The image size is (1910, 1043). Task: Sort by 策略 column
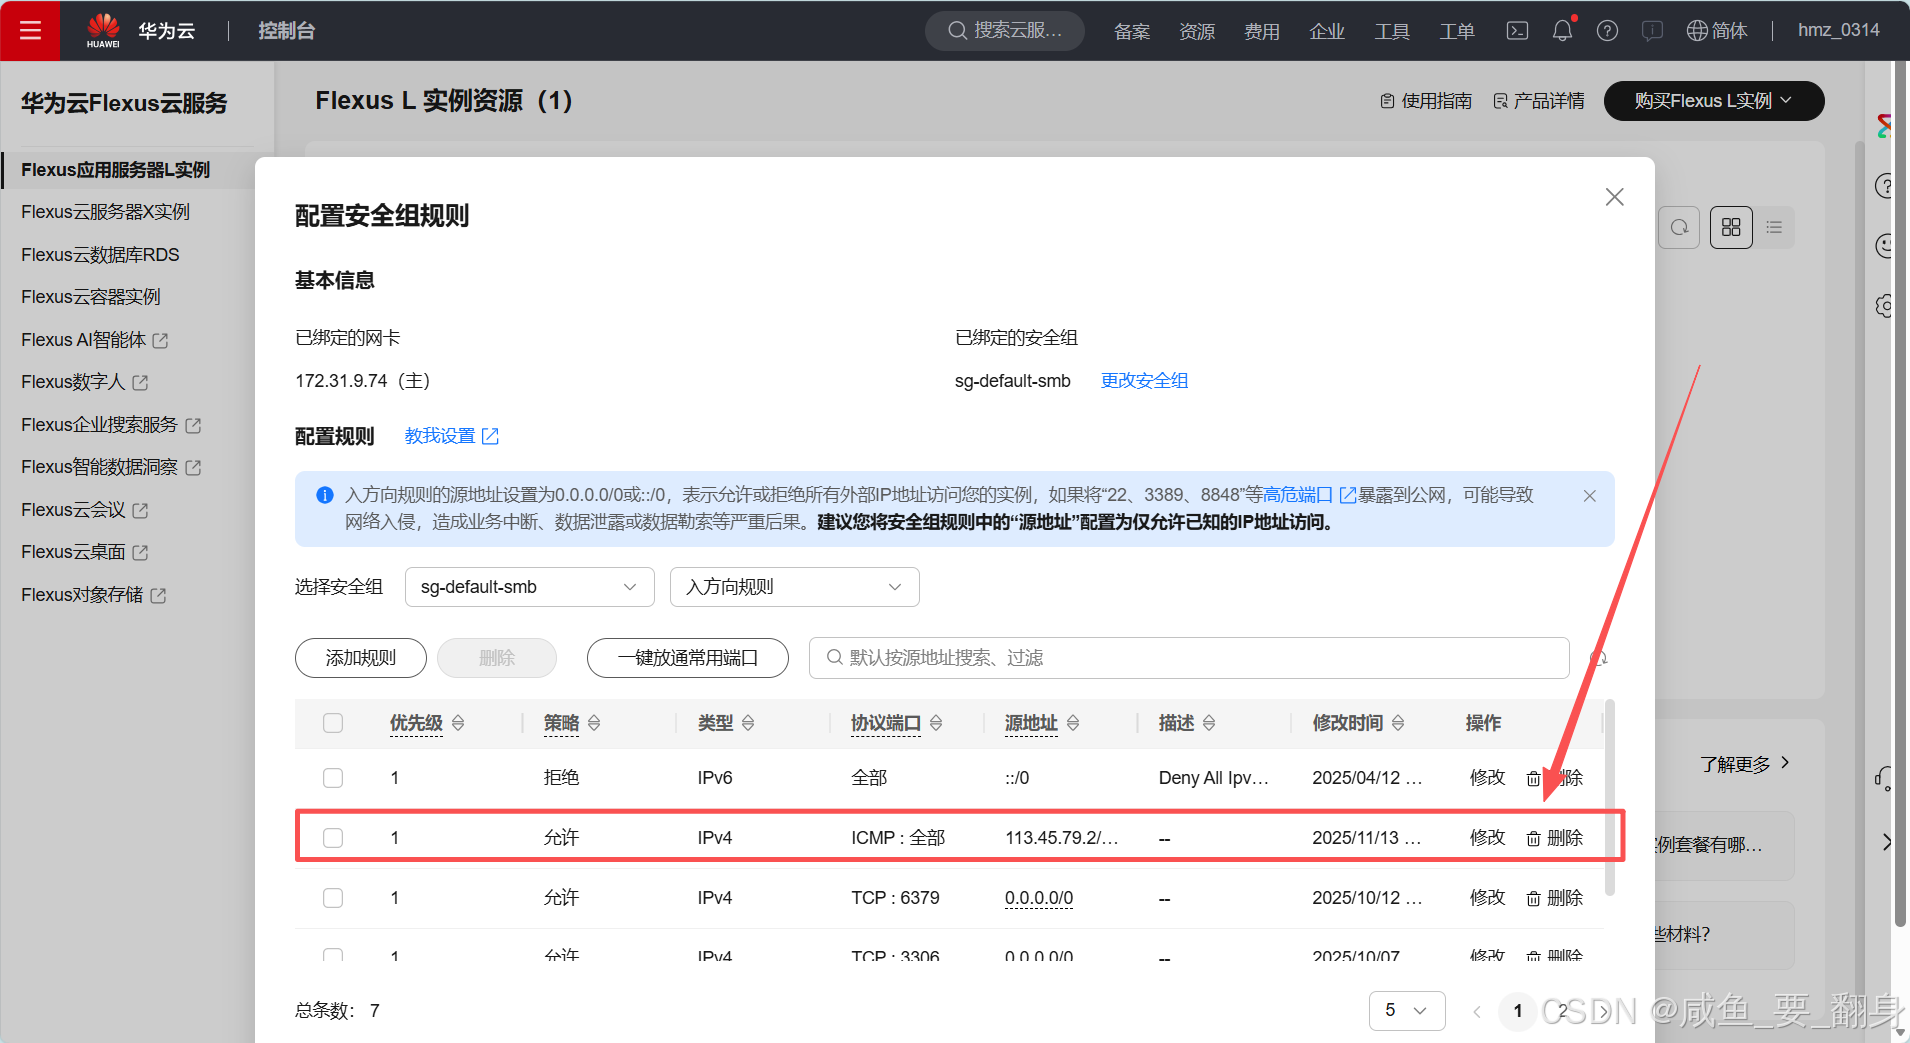[x=594, y=723]
